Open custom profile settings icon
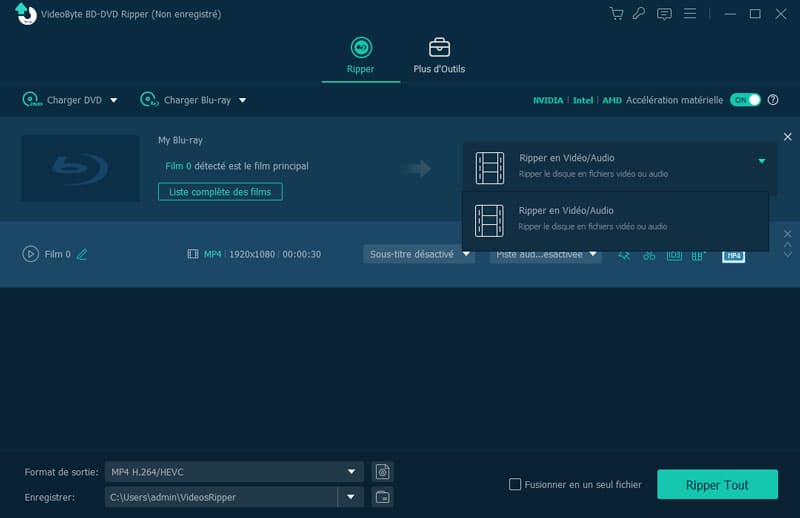The height and width of the screenshot is (518, 800). [382, 472]
